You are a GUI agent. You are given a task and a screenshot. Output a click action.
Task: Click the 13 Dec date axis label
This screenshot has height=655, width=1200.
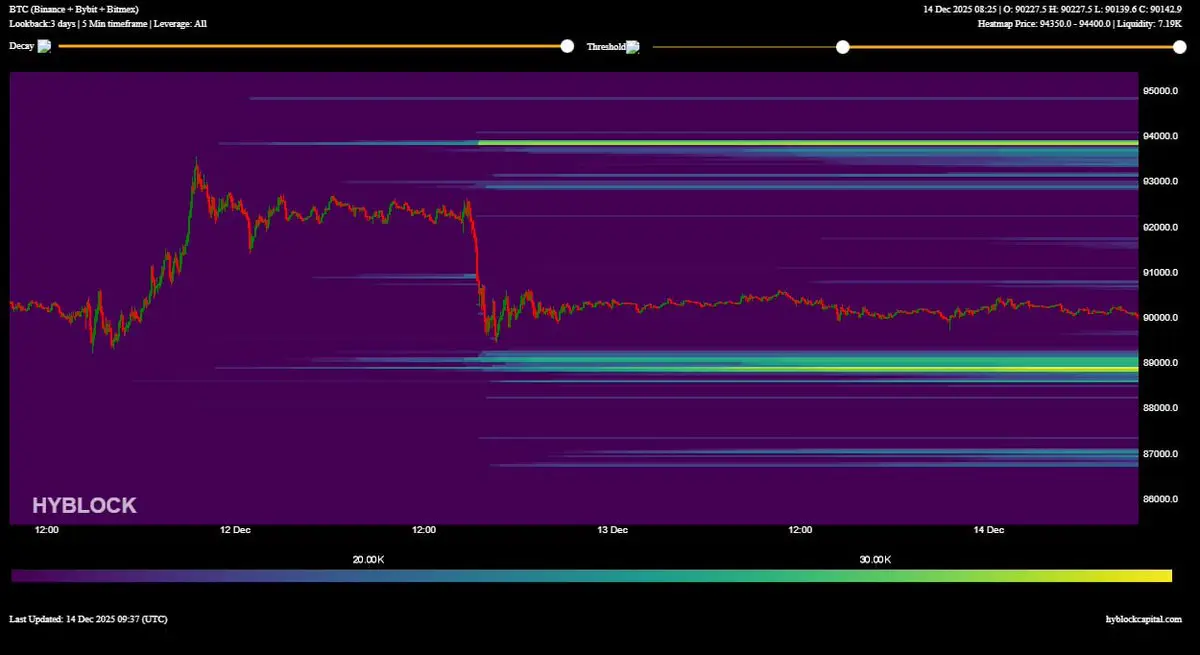(612, 530)
